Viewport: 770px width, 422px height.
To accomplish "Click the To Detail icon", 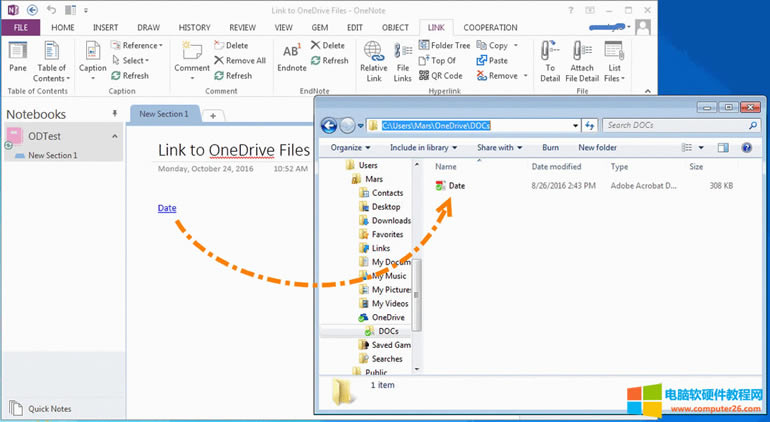I will tap(550, 59).
